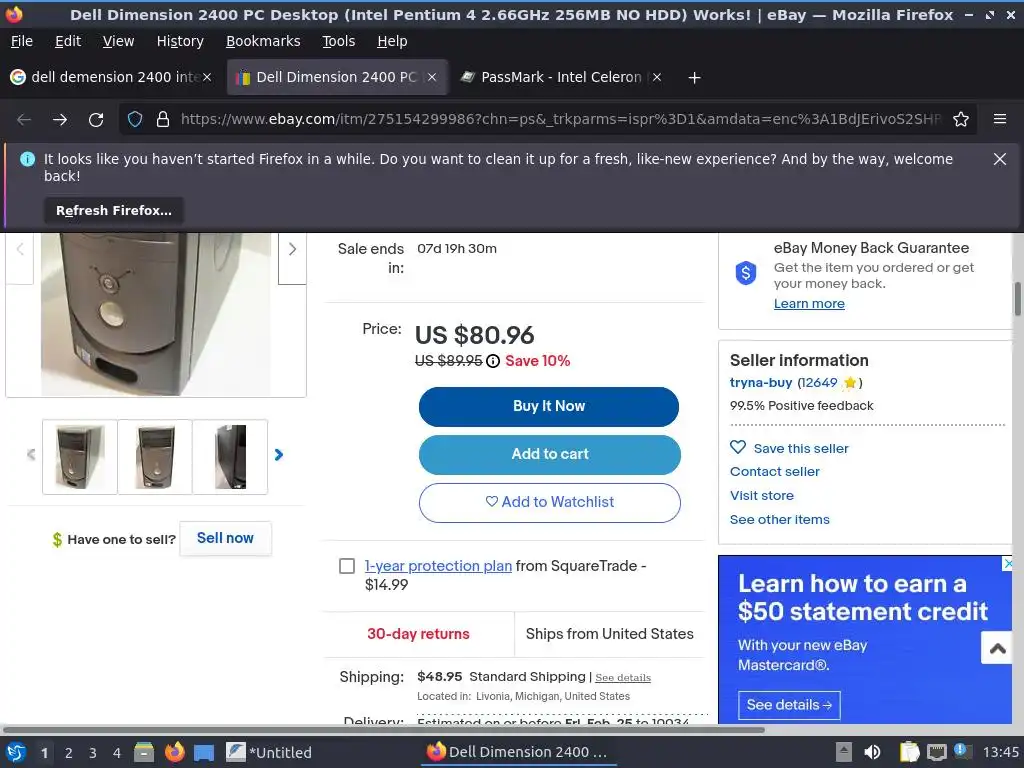The height and width of the screenshot is (768, 1024).
Task: Click the See other items link
Action: click(779, 520)
